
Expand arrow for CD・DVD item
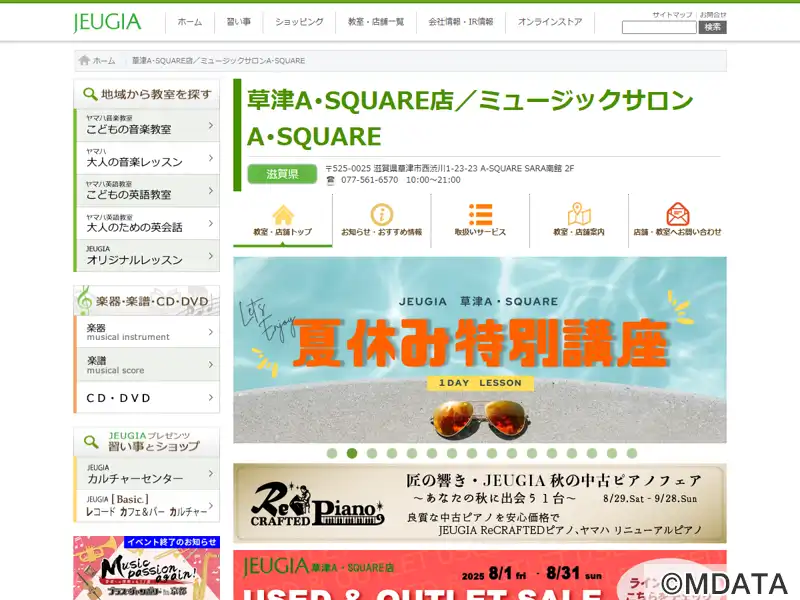tap(211, 397)
